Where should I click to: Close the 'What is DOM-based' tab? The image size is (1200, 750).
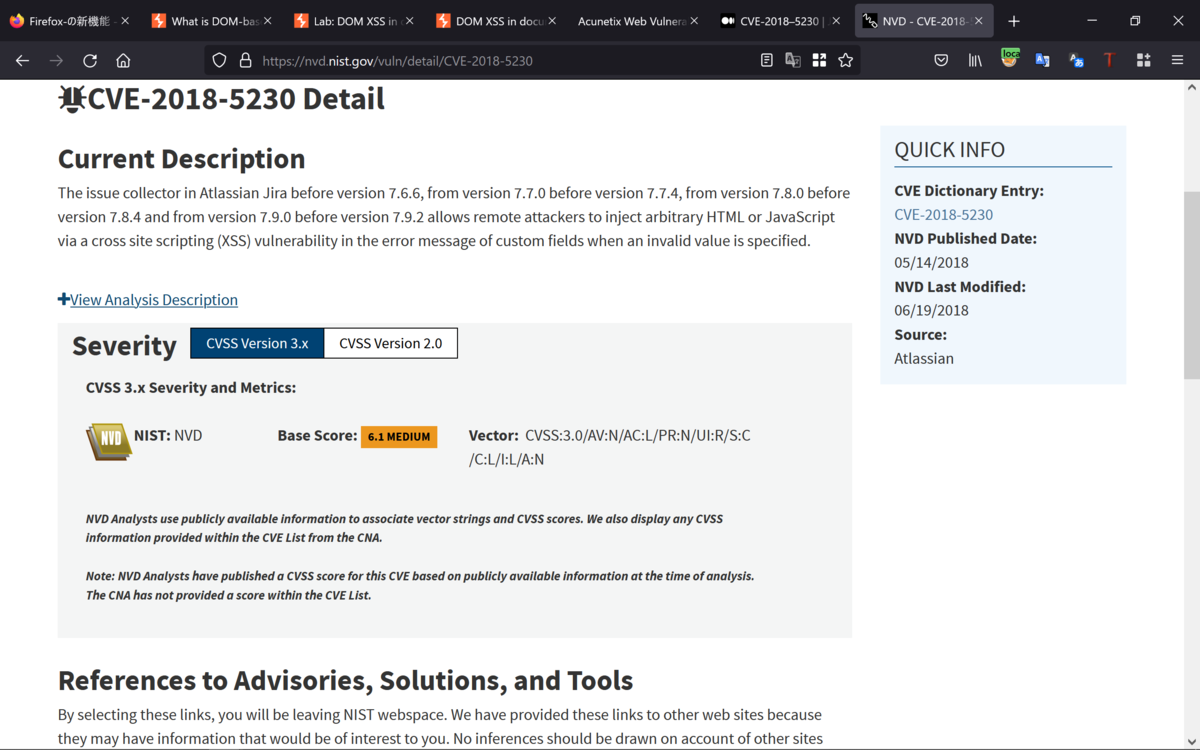click(x=267, y=21)
